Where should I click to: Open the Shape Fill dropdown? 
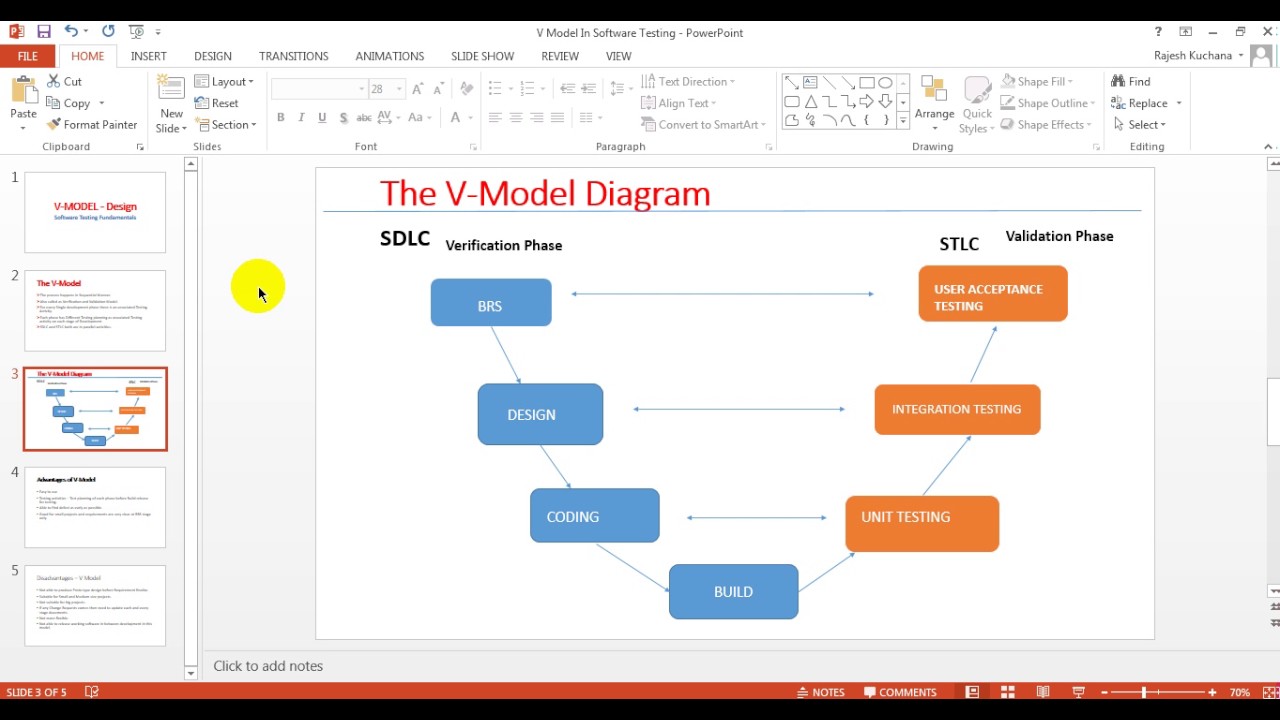[x=1037, y=81]
